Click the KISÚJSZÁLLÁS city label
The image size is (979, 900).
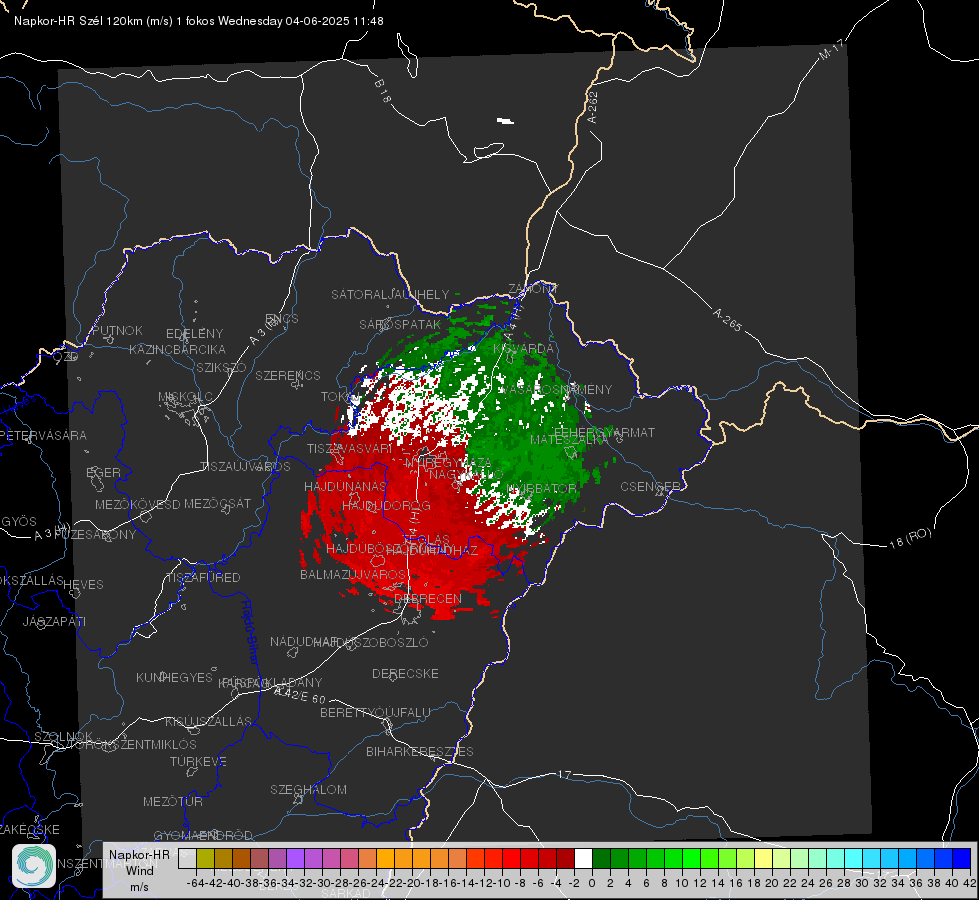[209, 721]
